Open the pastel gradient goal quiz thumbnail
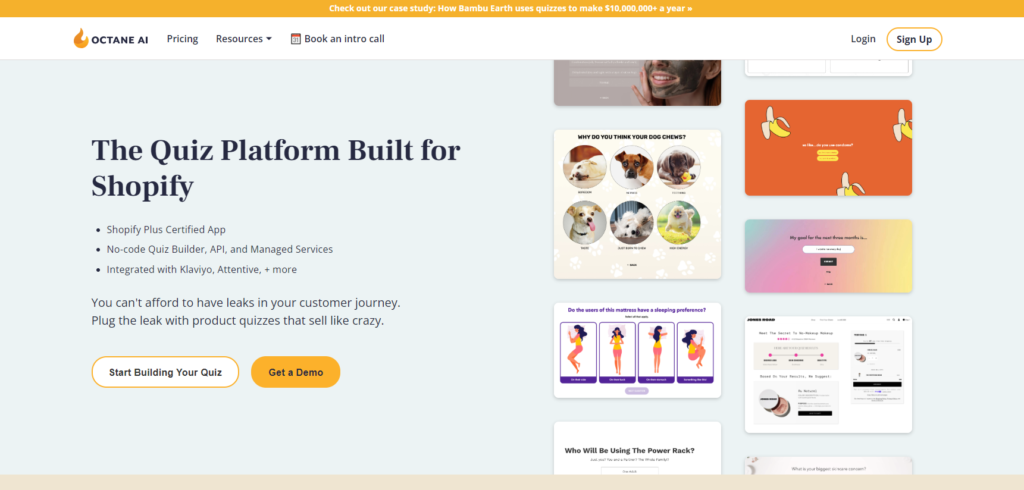The image size is (1024, 490). pos(828,255)
